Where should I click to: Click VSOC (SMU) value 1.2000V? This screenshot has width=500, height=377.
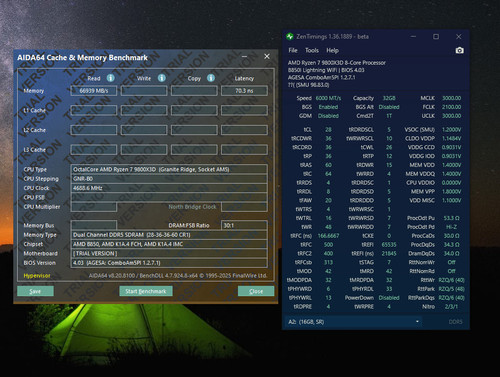[x=451, y=129]
